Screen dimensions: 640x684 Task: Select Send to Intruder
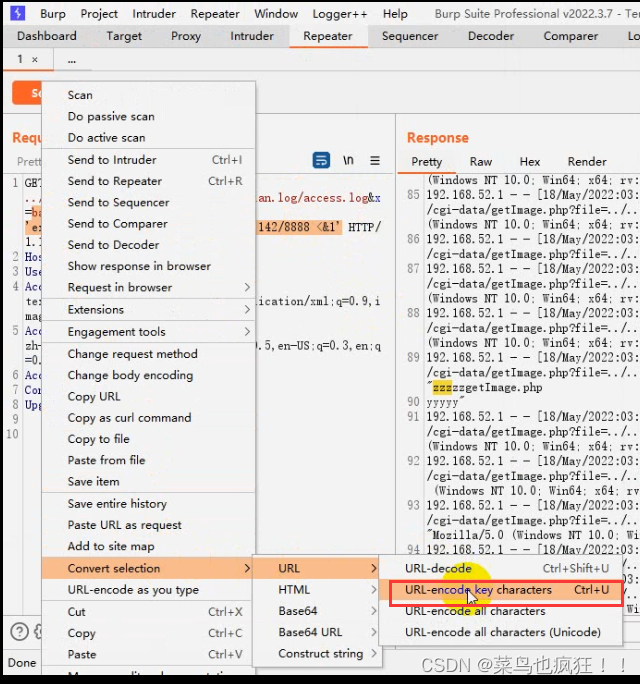pyautogui.click(x=148, y=160)
